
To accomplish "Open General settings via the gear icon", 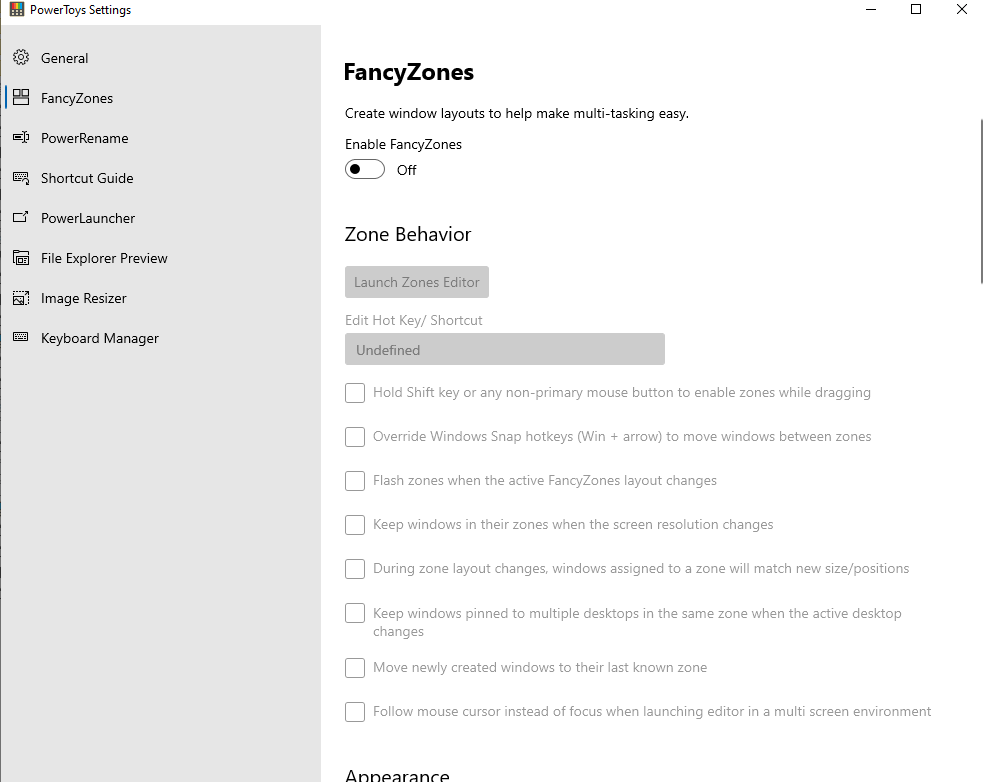I will click(21, 58).
